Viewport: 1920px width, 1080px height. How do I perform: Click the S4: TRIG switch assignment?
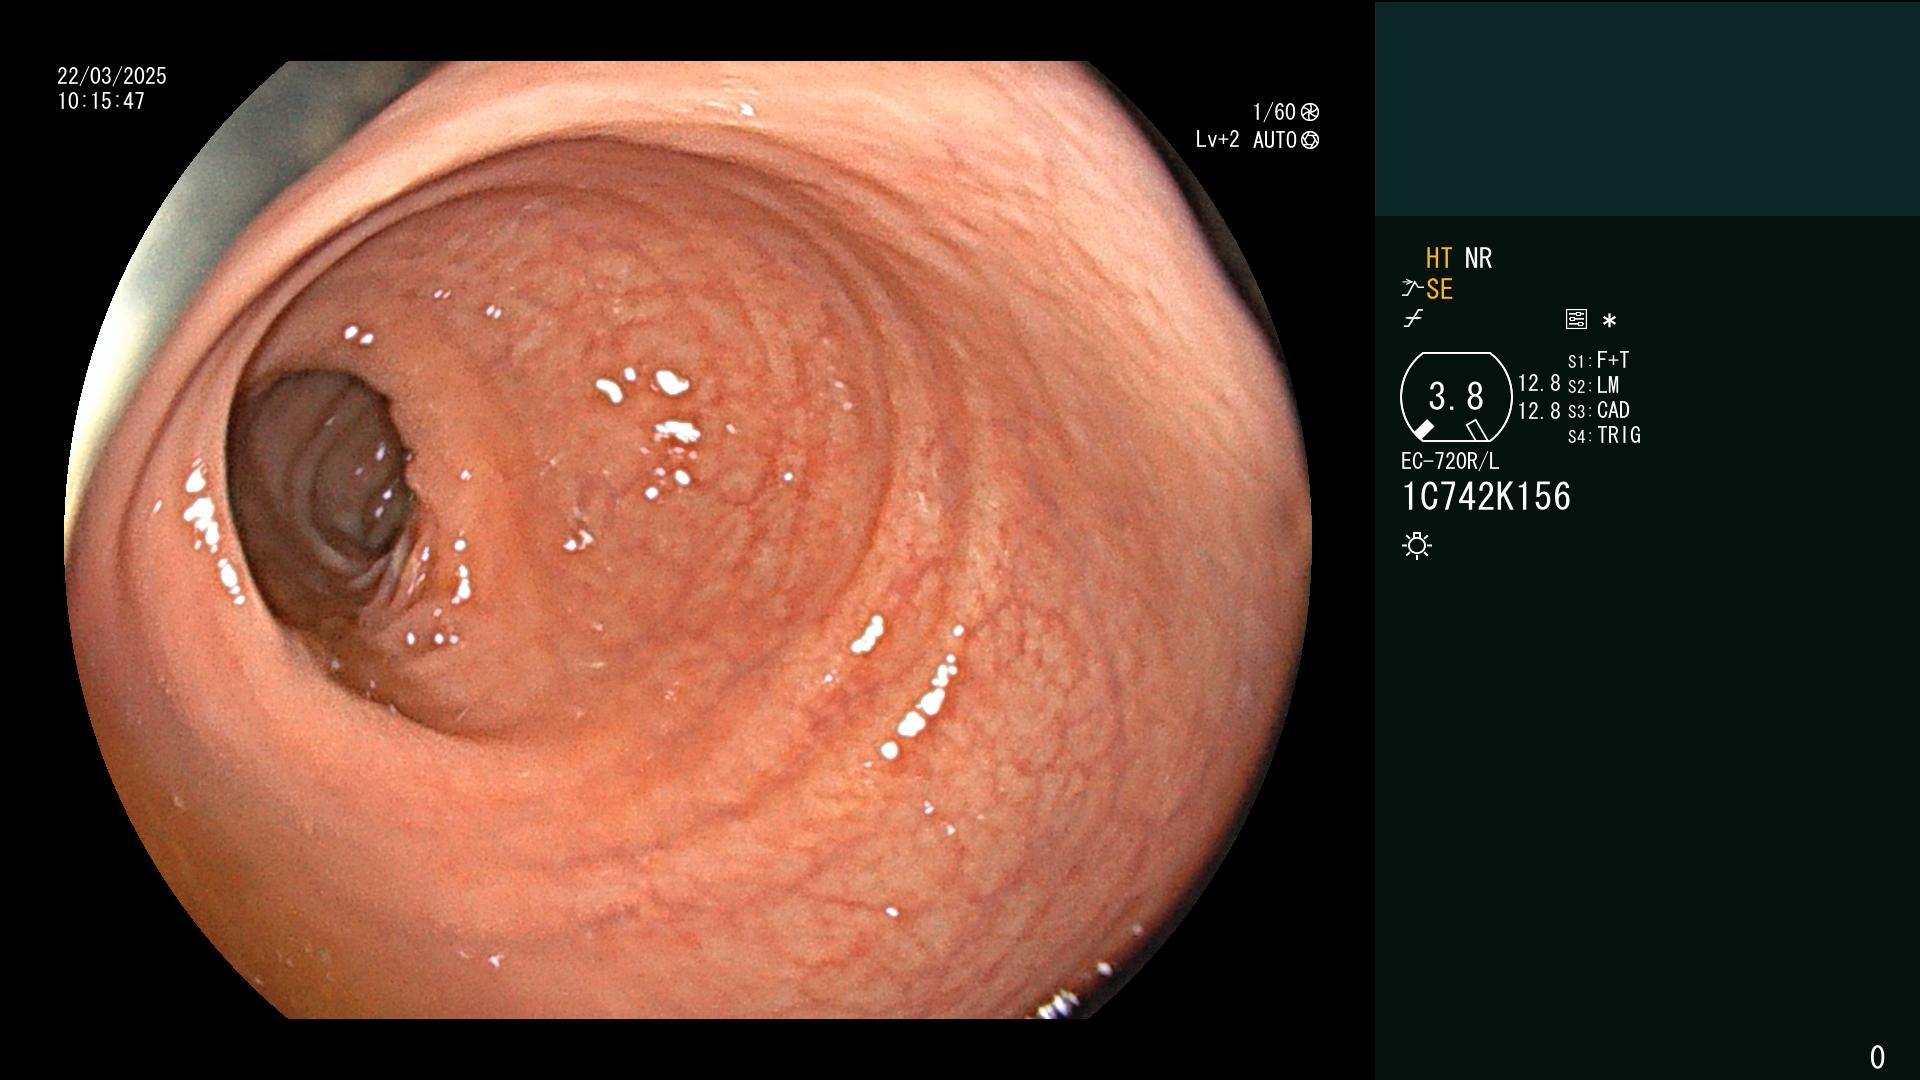(x=1604, y=436)
